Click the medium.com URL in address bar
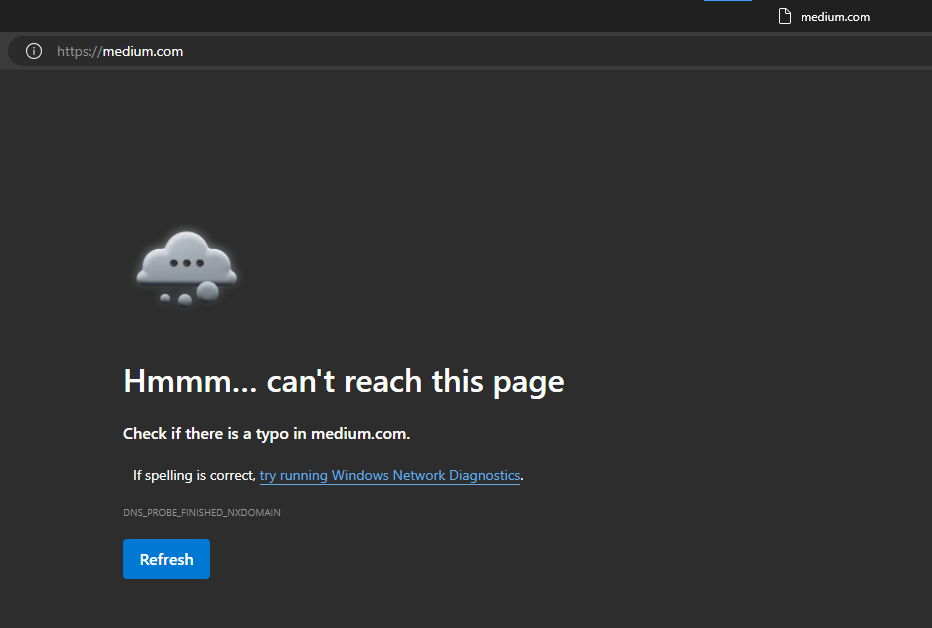 click(120, 52)
